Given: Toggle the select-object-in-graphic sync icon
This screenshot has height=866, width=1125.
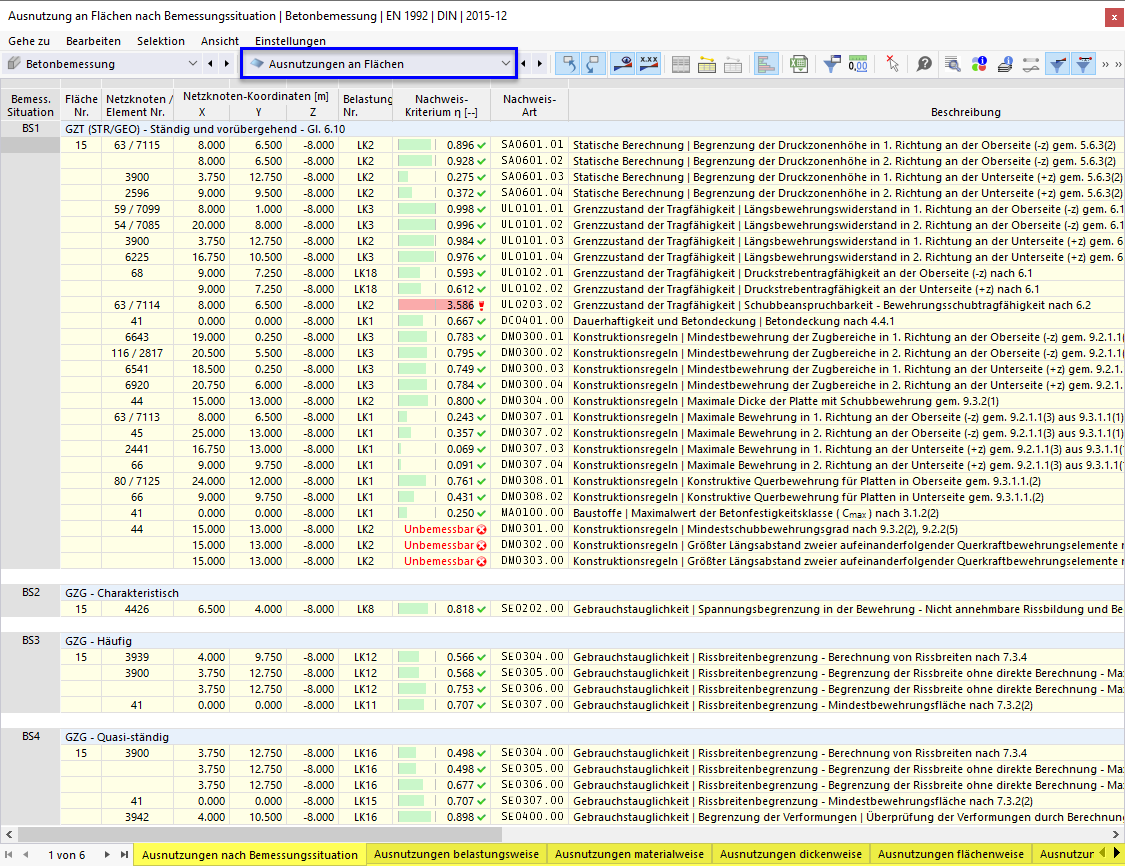Looking at the screenshot, I should pos(569,64).
